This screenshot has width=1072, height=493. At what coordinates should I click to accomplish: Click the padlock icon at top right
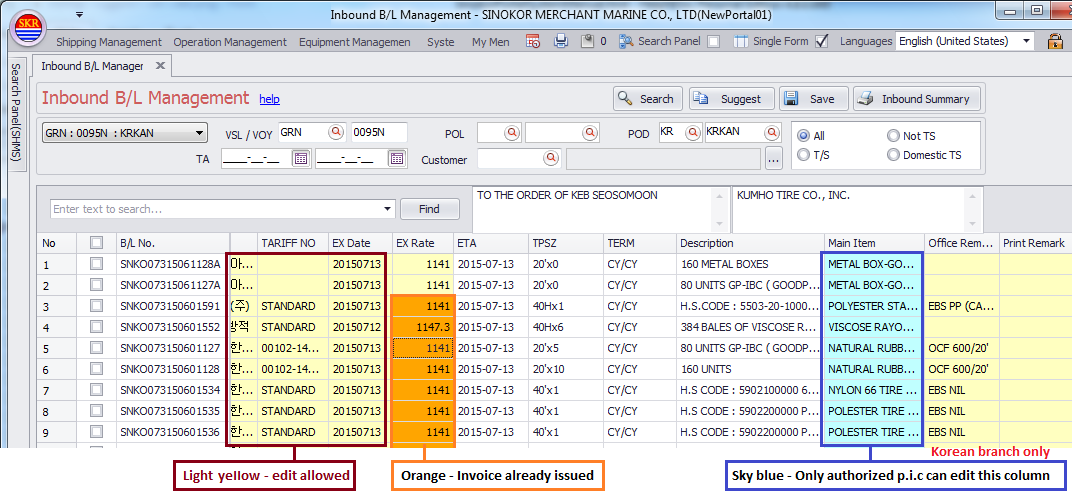(1054, 41)
